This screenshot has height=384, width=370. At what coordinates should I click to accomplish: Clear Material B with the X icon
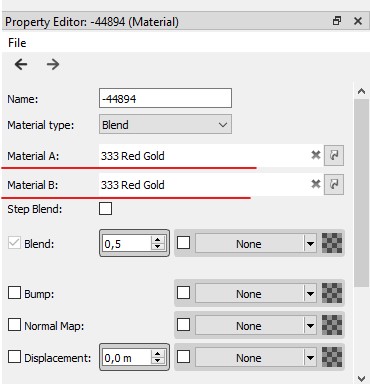(x=315, y=184)
